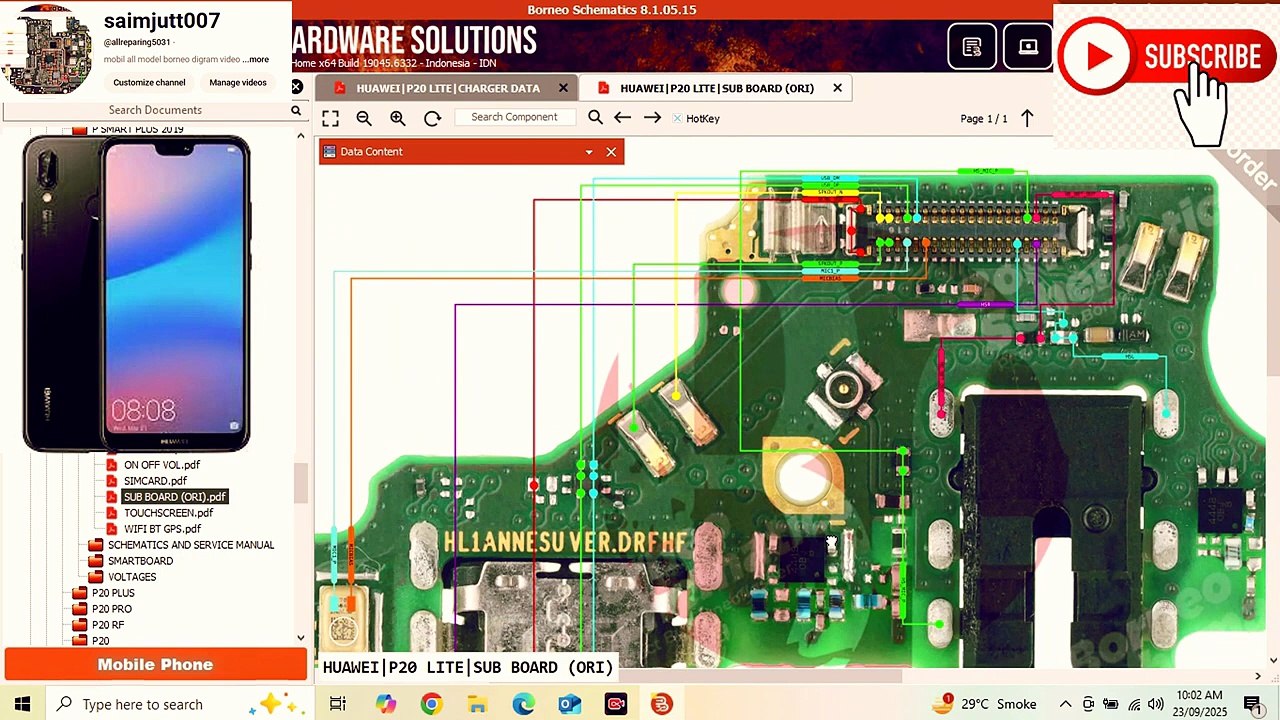Zoom in on the schematic

[x=398, y=118]
